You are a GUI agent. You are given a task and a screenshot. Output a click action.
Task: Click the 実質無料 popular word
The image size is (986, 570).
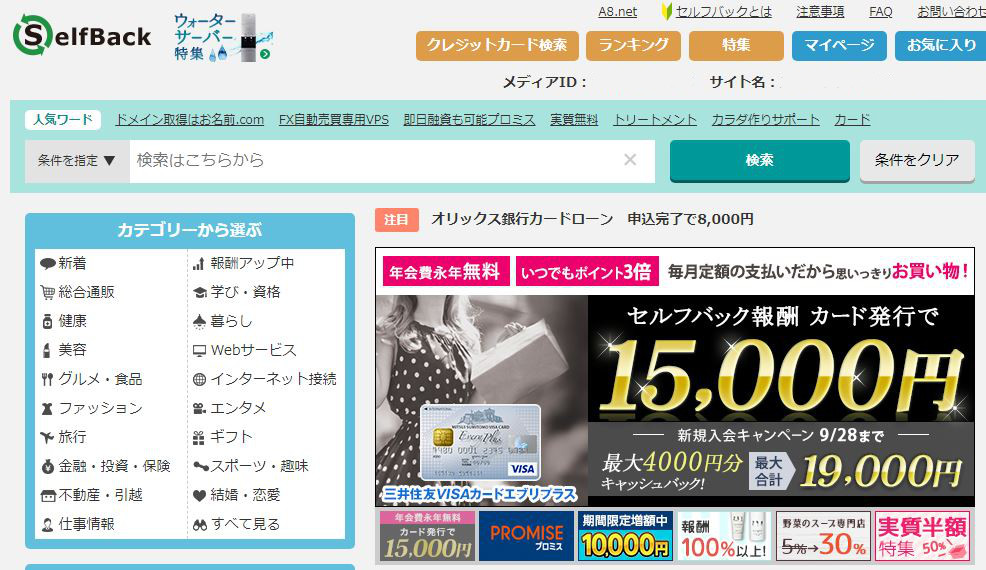[x=574, y=120]
